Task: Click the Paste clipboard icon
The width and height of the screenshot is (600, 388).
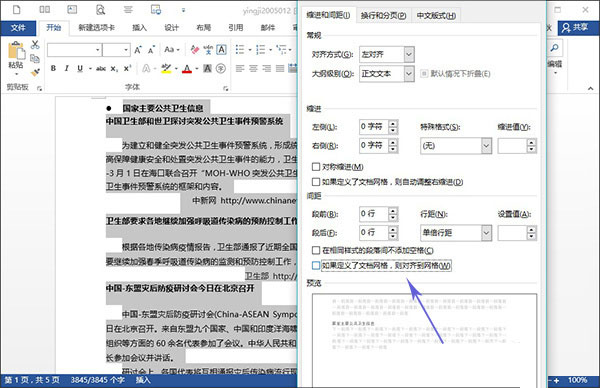Action: coord(16,51)
